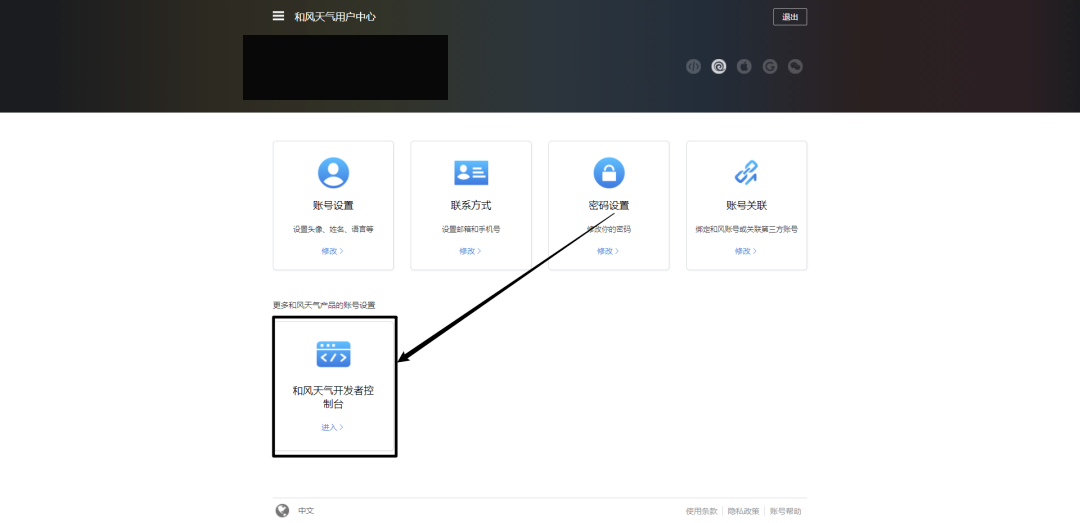1080x523 pixels.
Task: Click the 退出 logout button
Action: (x=789, y=17)
